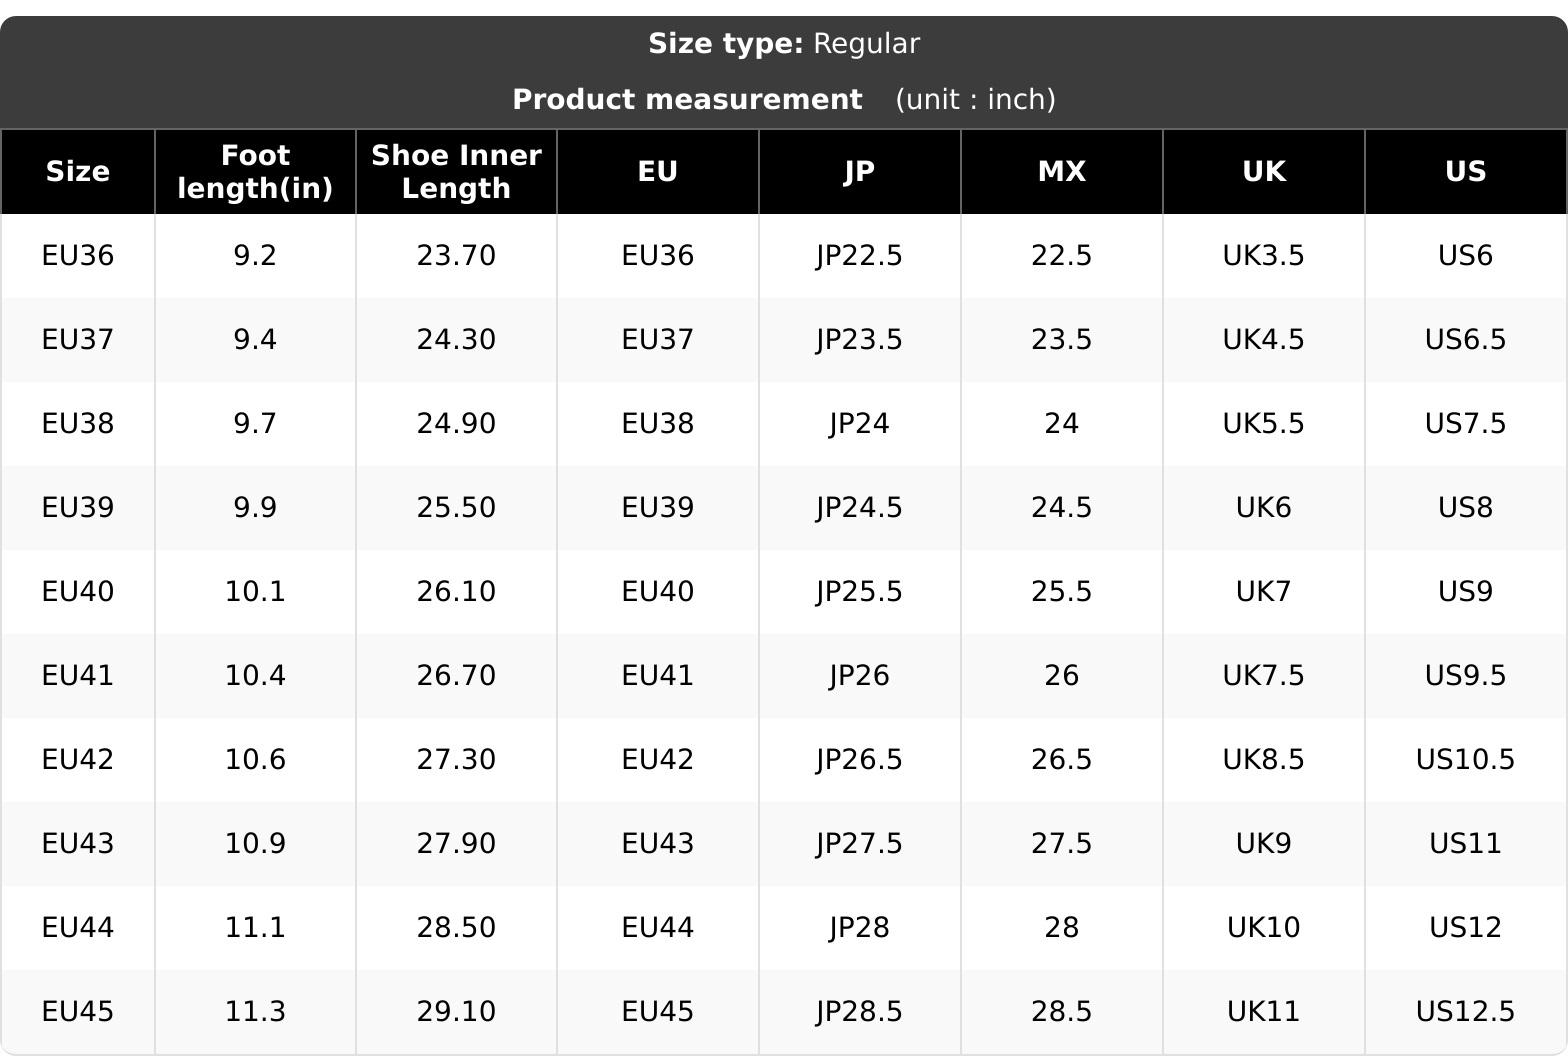Click the MX column header
Viewport: 1568px width, 1056px height.
(1062, 172)
